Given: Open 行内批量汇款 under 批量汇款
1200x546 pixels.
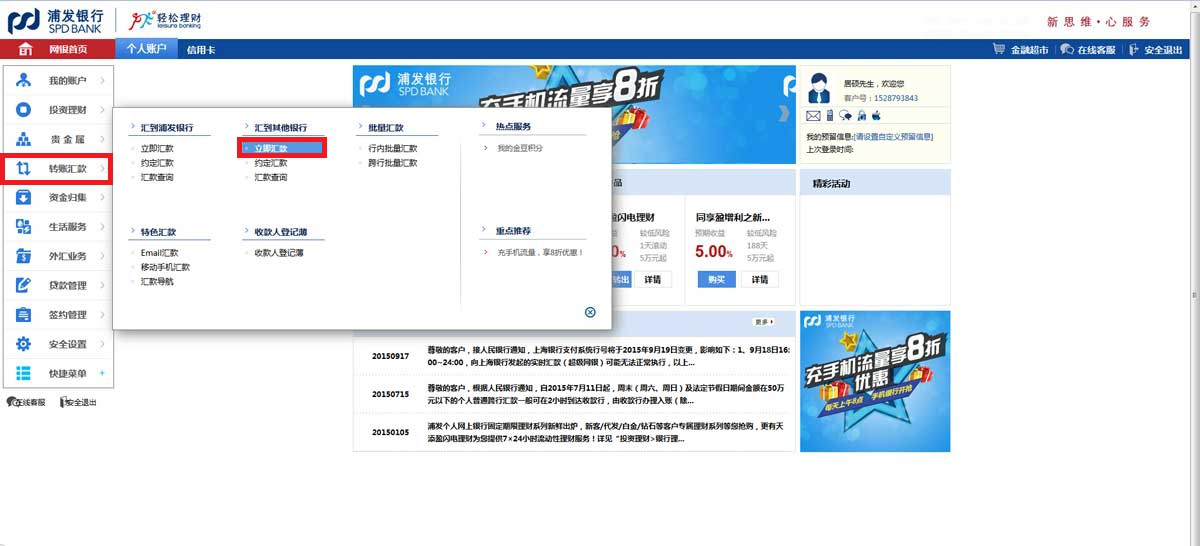Looking at the screenshot, I should click(x=393, y=148).
